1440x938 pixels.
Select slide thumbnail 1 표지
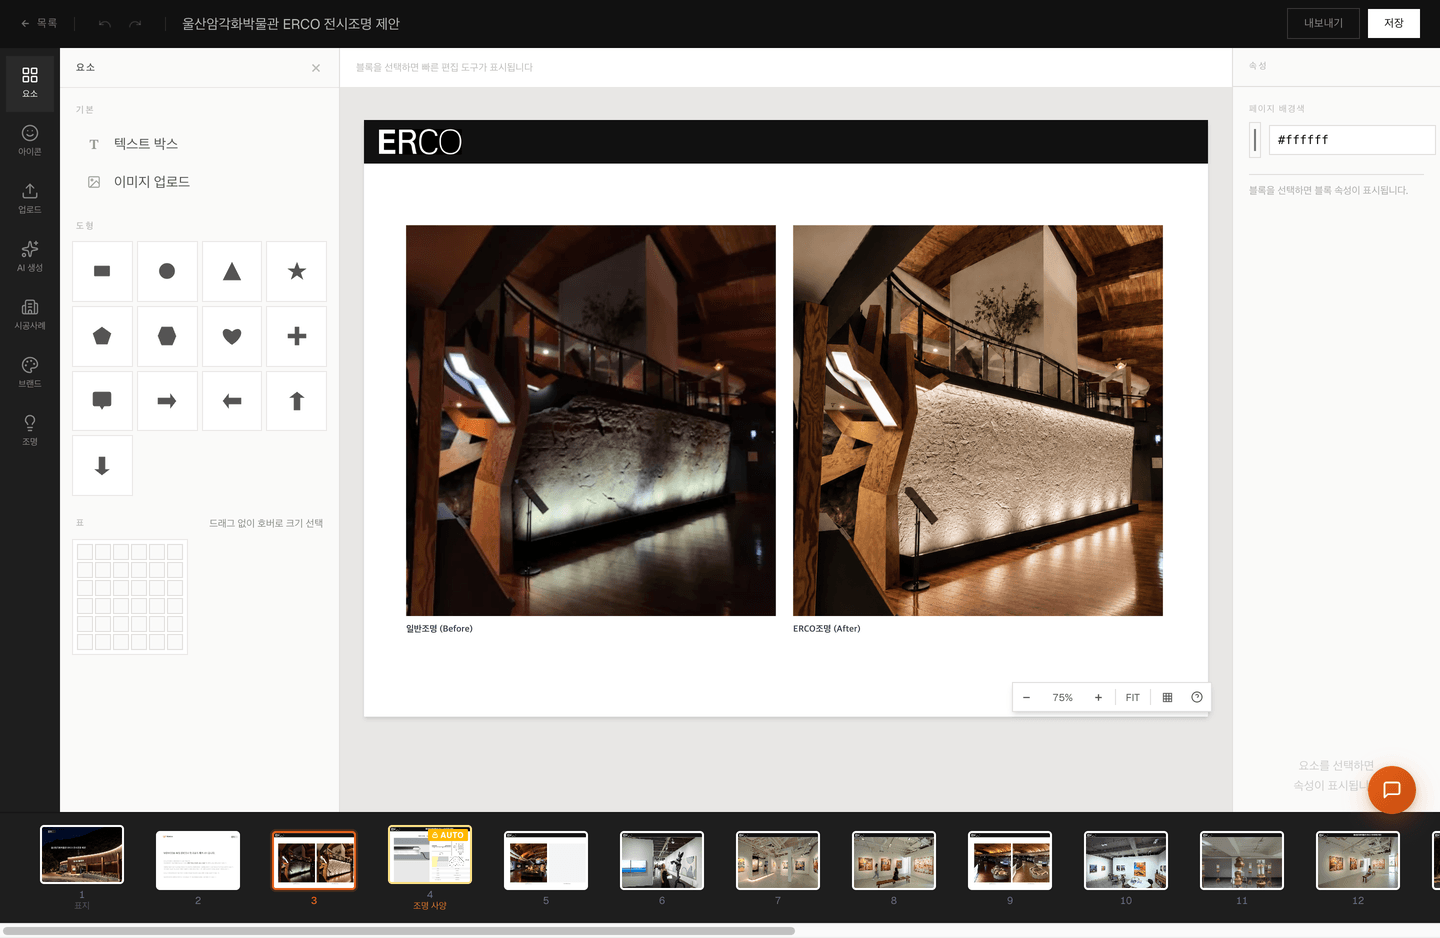[82, 855]
